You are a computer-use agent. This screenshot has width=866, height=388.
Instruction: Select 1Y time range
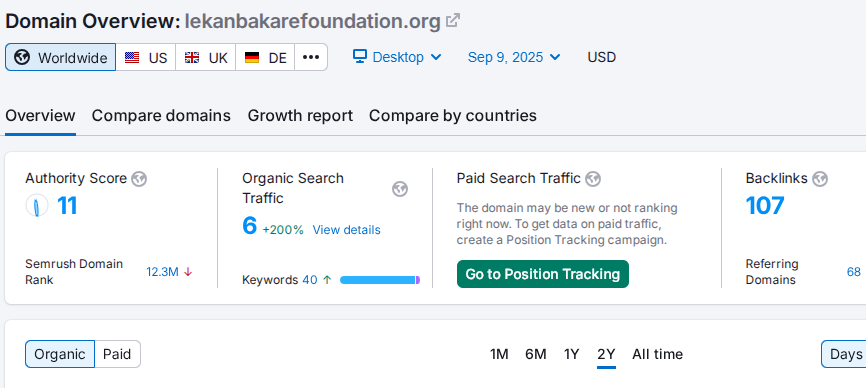572,354
